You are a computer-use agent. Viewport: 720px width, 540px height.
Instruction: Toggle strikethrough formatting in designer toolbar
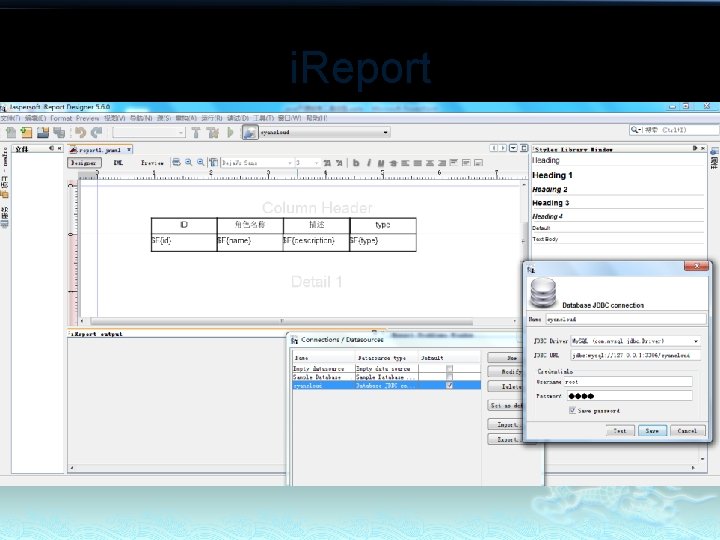pyautogui.click(x=393, y=163)
